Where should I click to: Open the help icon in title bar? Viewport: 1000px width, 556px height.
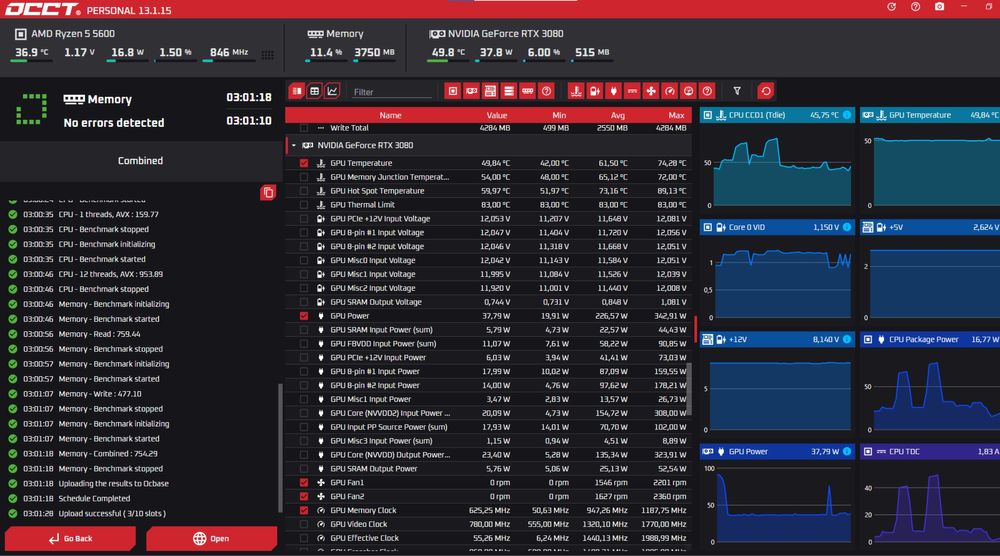[915, 7]
